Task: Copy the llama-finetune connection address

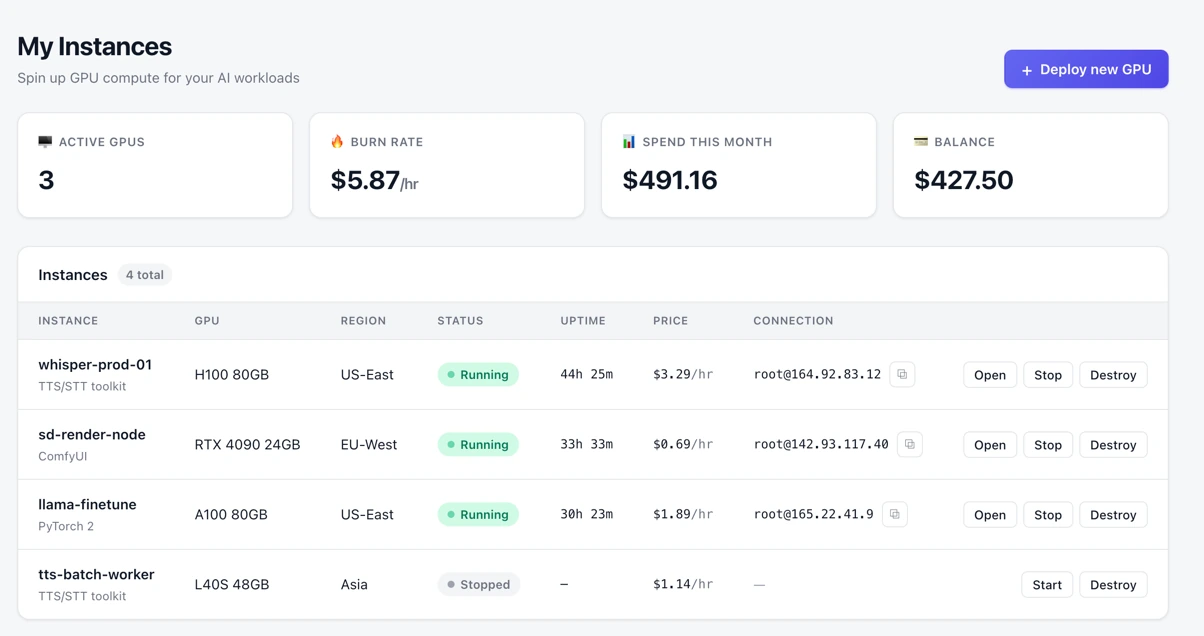Action: [895, 514]
